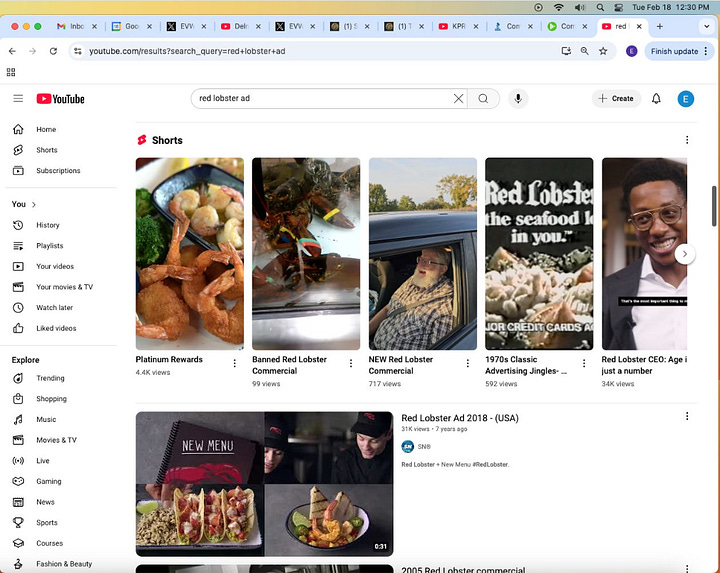
Task: Open bookmarks apps grid icon
Action: pos(11,72)
